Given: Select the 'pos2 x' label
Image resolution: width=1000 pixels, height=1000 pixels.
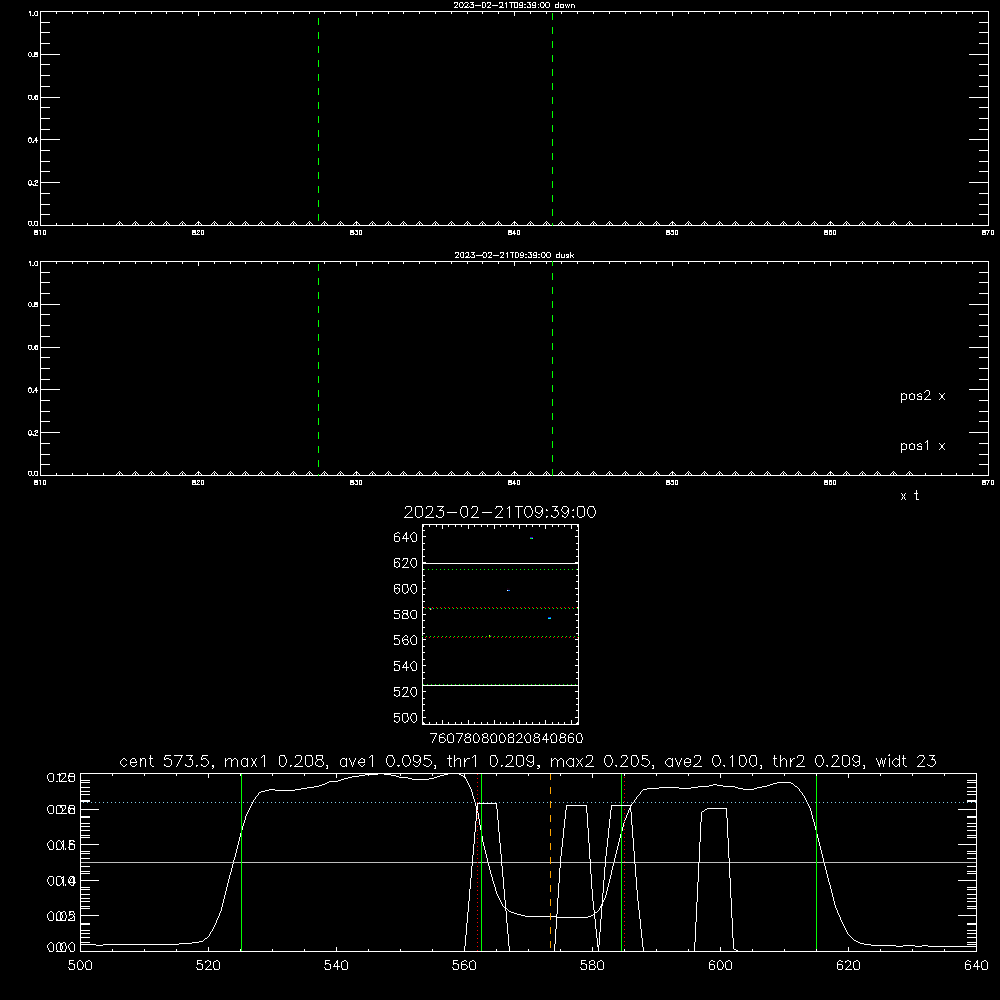Looking at the screenshot, I should point(922,396).
